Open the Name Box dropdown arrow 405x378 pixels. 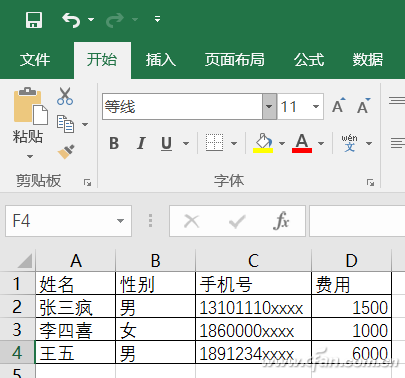120,221
